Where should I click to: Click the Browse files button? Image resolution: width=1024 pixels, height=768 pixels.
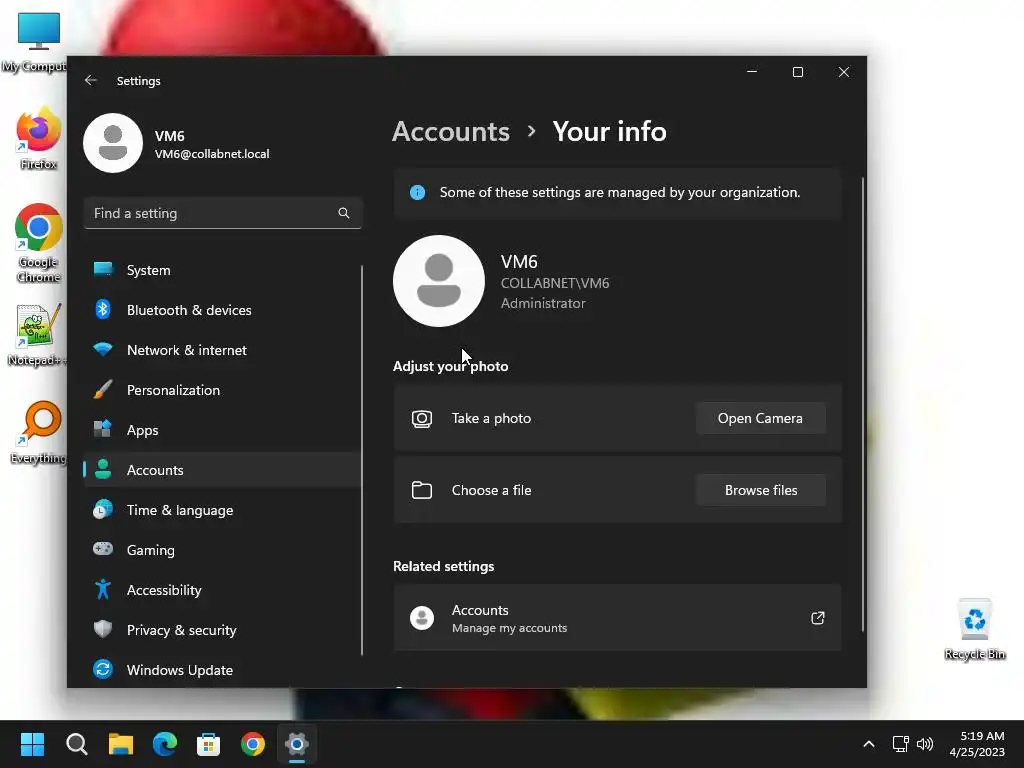pyautogui.click(x=760, y=490)
